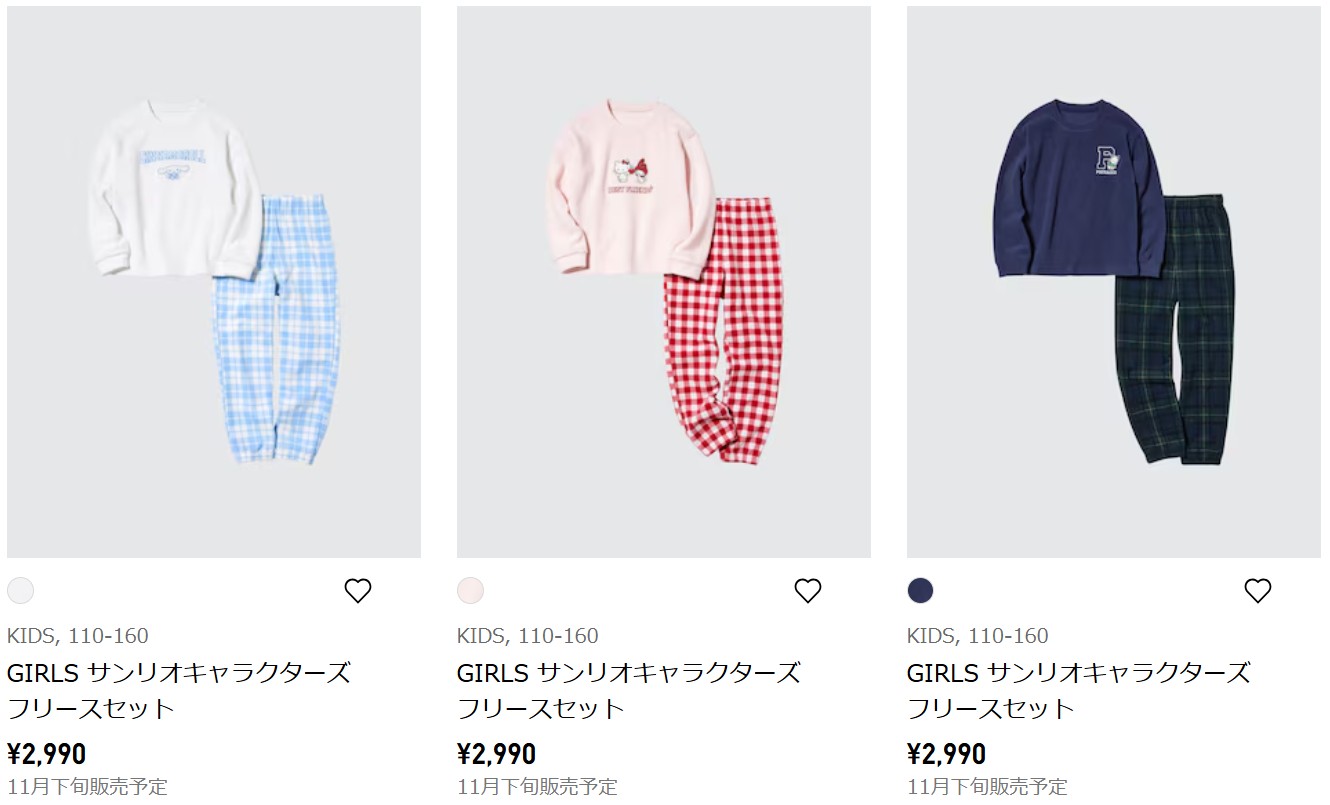Viewport: 1330px width, 805px height.
Task: Select the light pink color swatch
Action: [470, 591]
